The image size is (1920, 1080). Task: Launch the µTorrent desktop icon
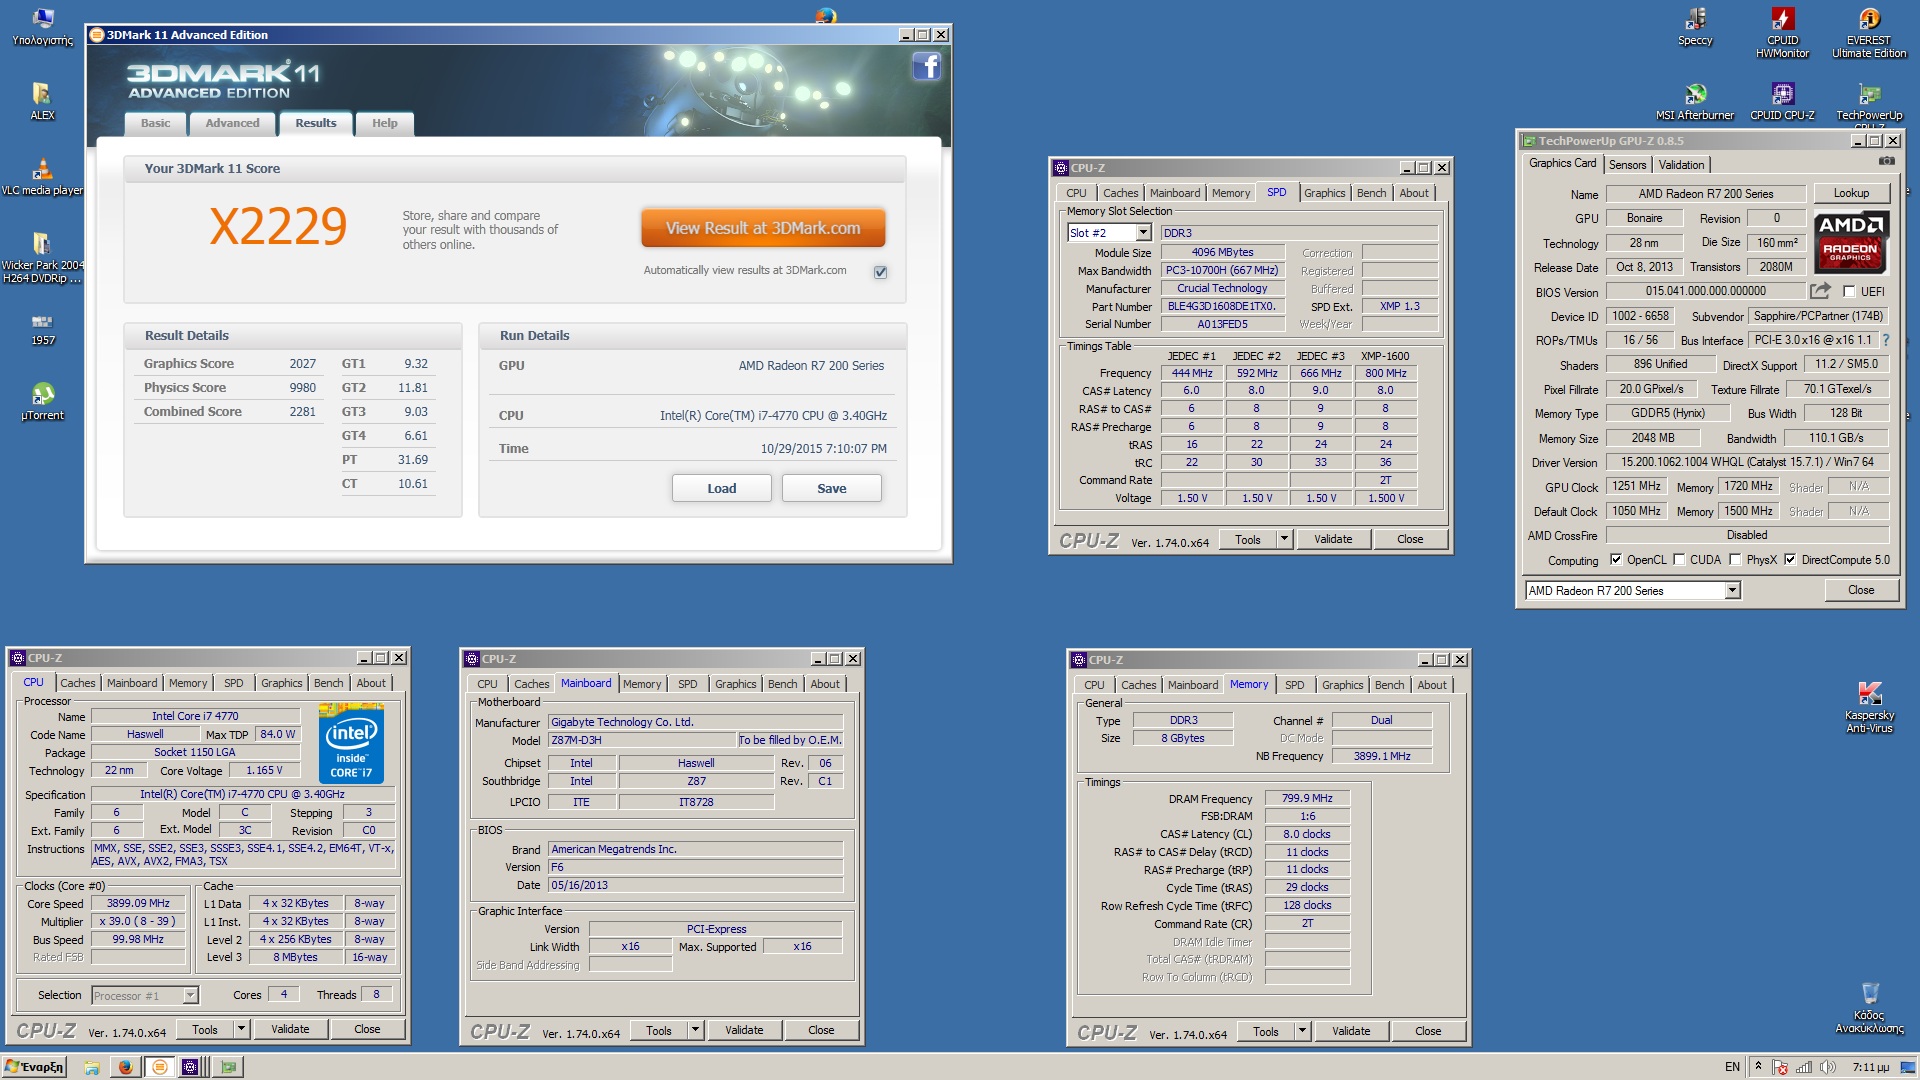pyautogui.click(x=42, y=402)
